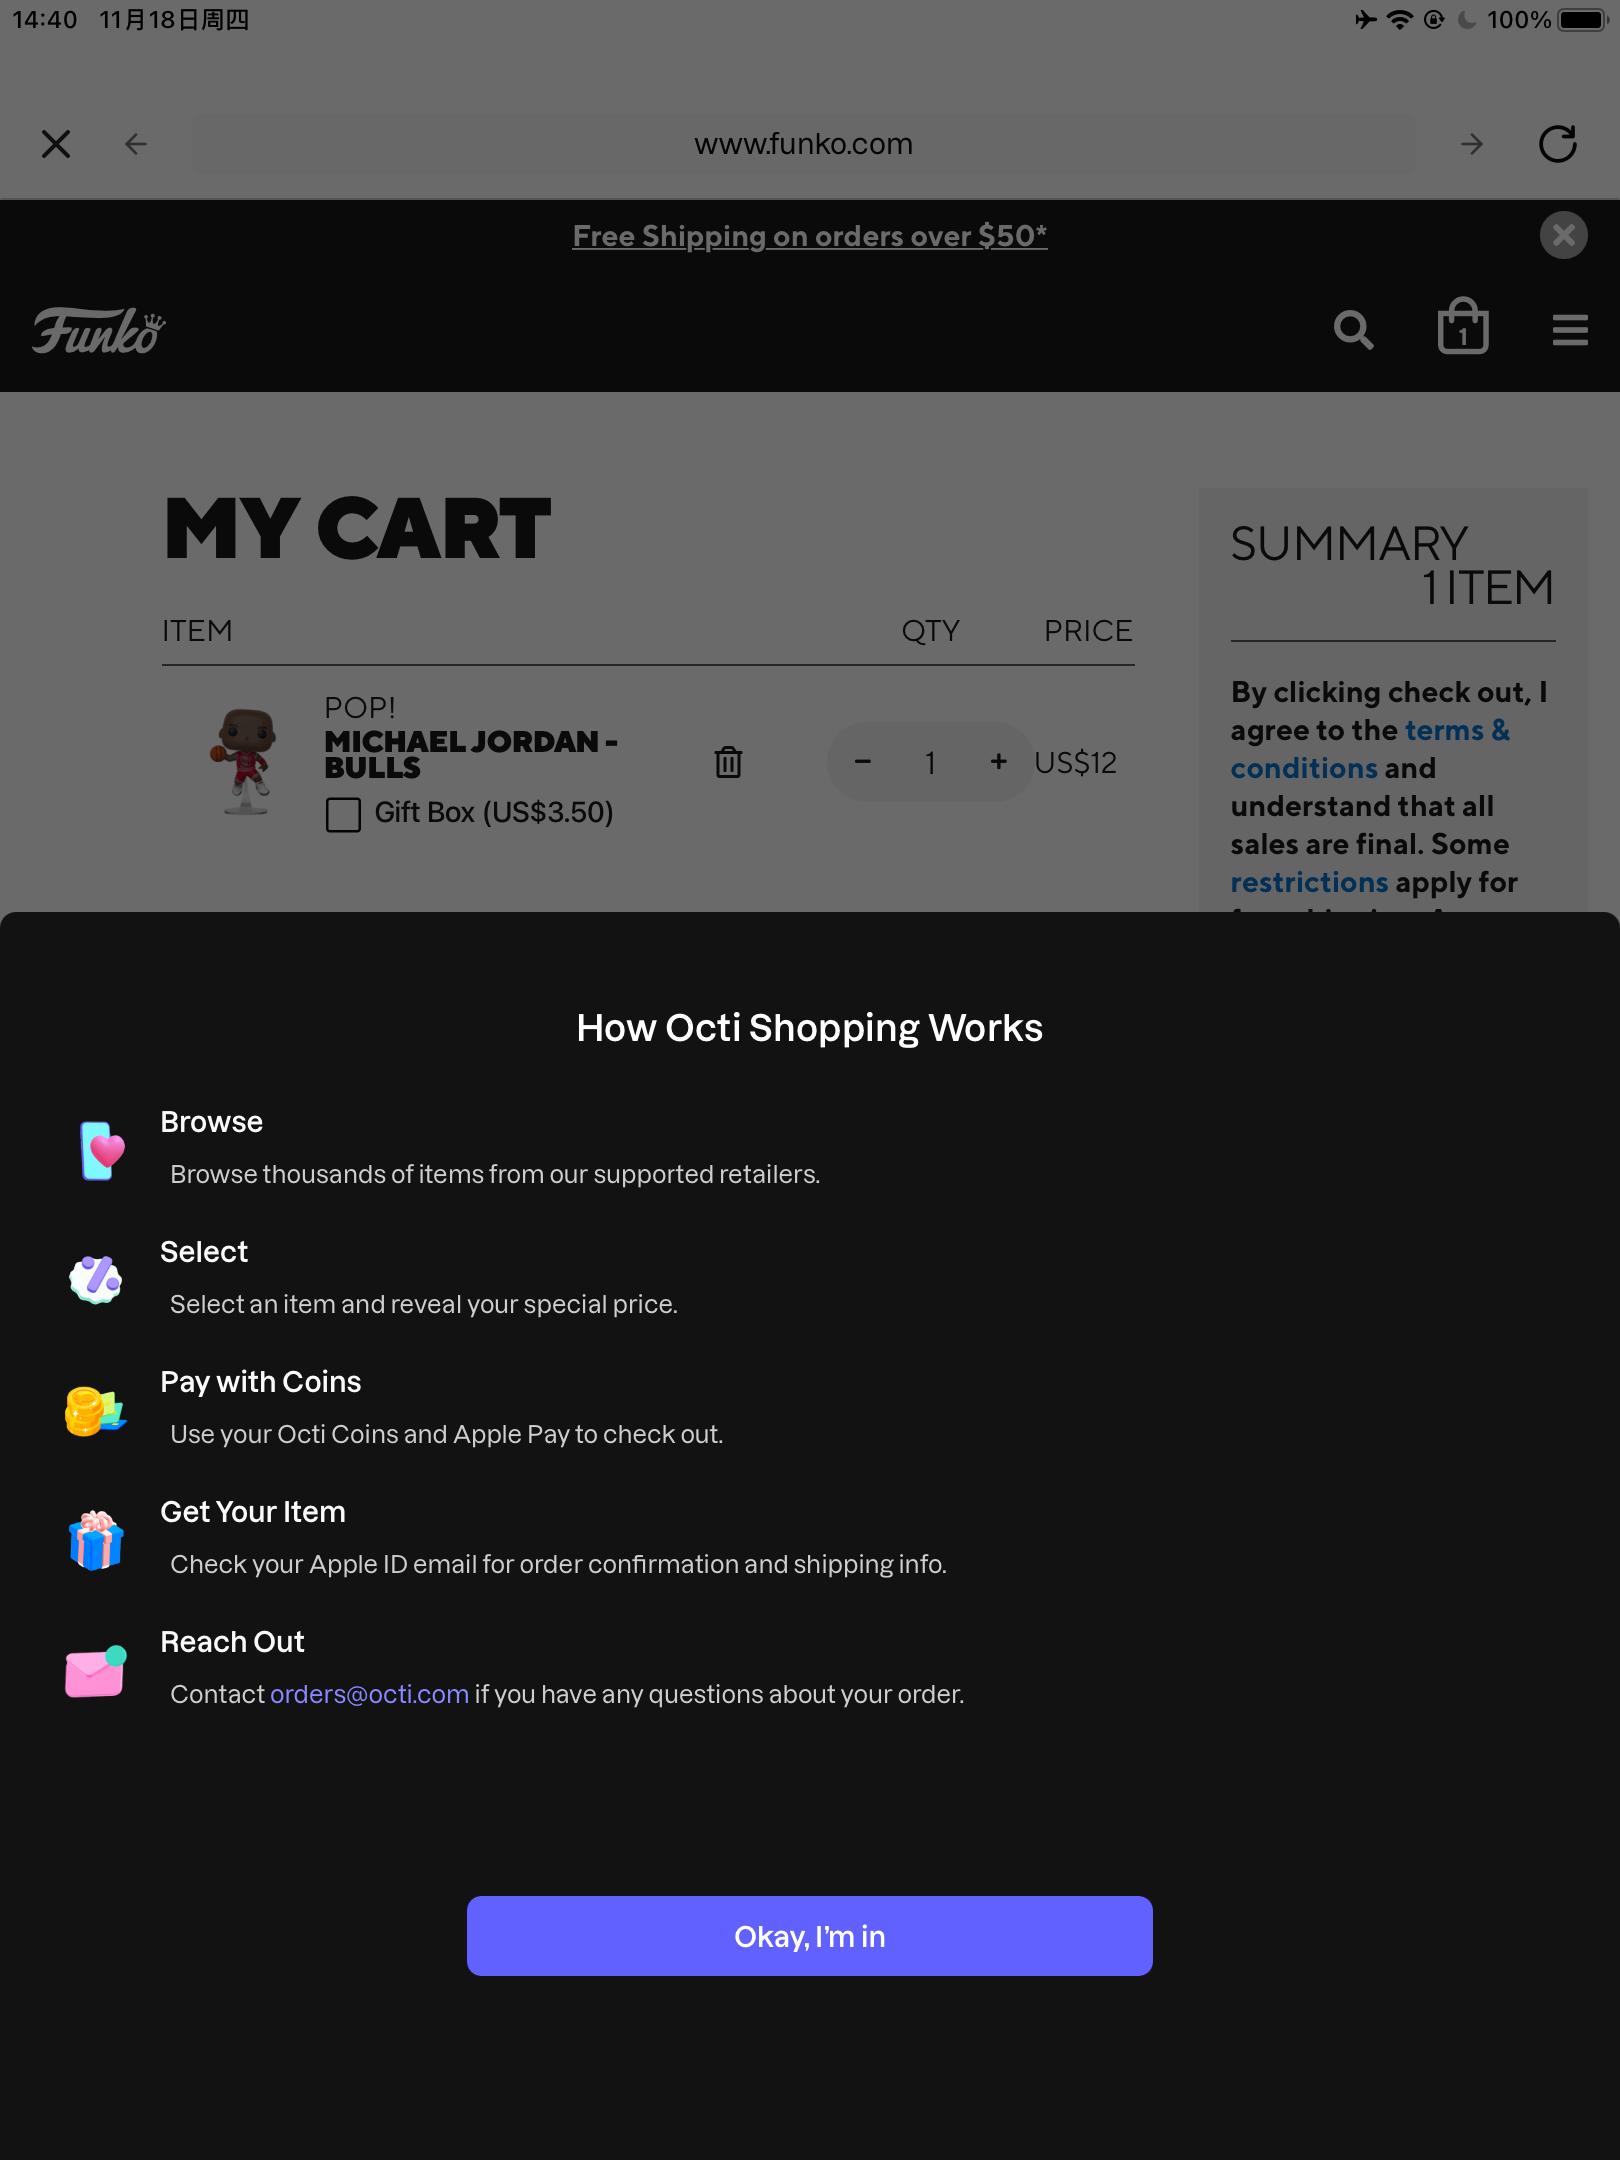
Task: Tap the Okay, I'm in button
Action: click(809, 1936)
